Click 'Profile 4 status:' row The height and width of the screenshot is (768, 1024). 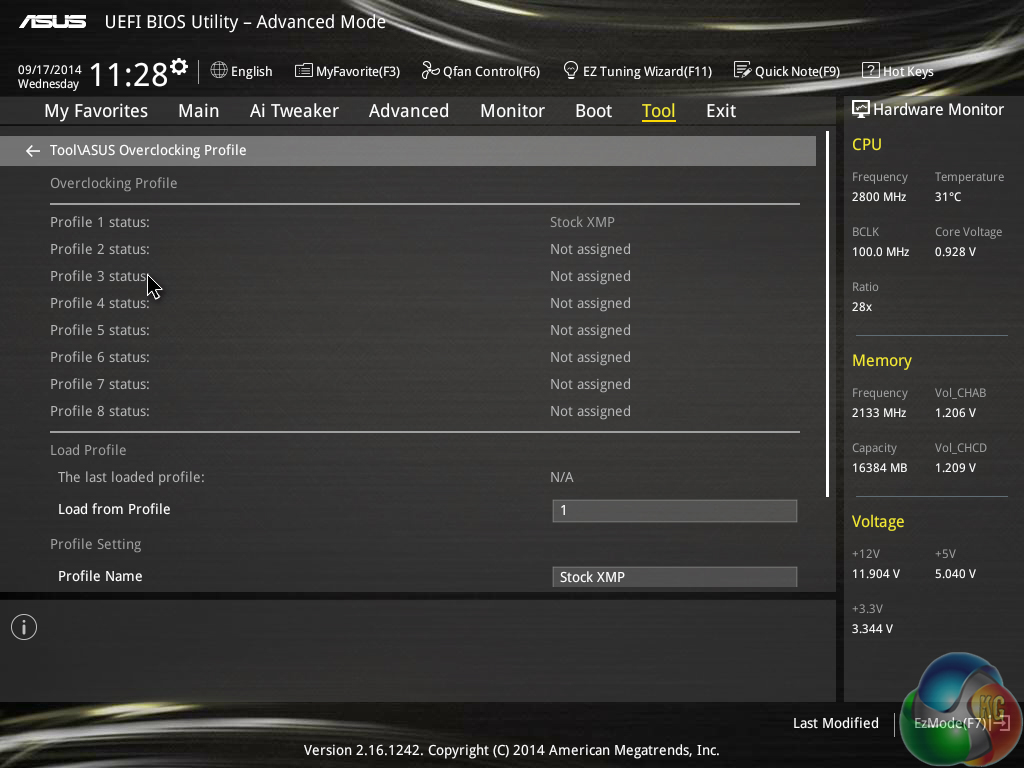tap(424, 303)
